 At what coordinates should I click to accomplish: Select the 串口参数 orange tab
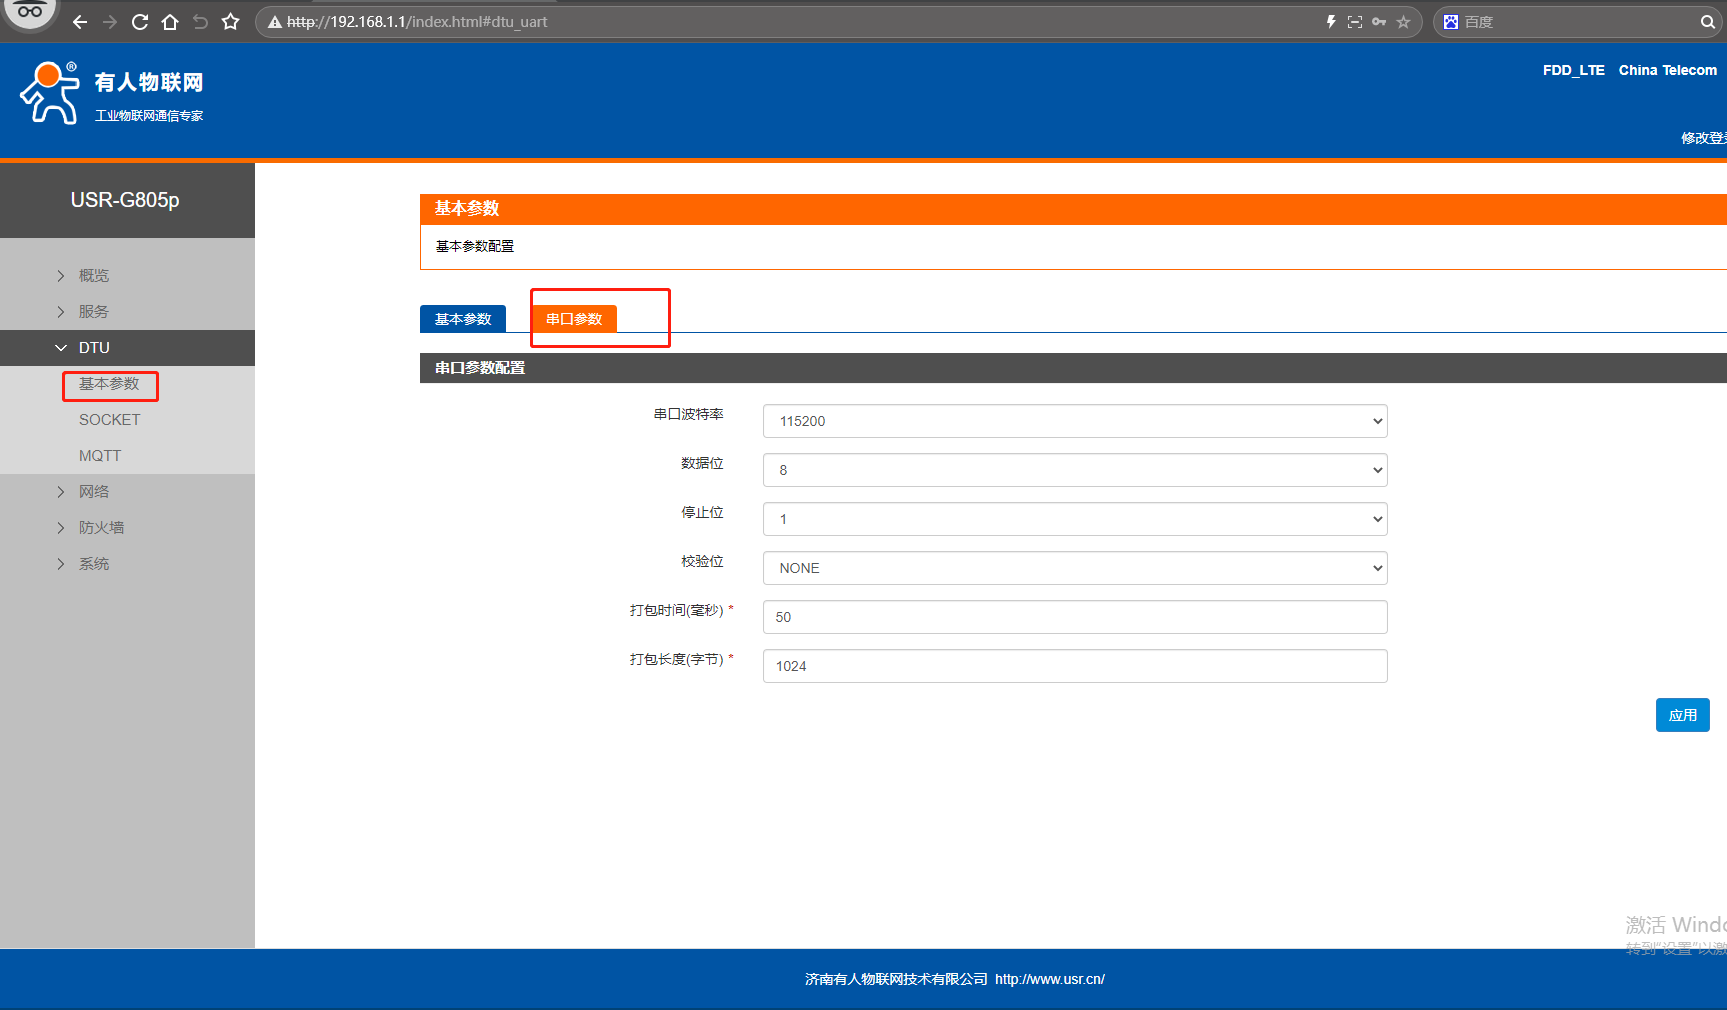(574, 319)
